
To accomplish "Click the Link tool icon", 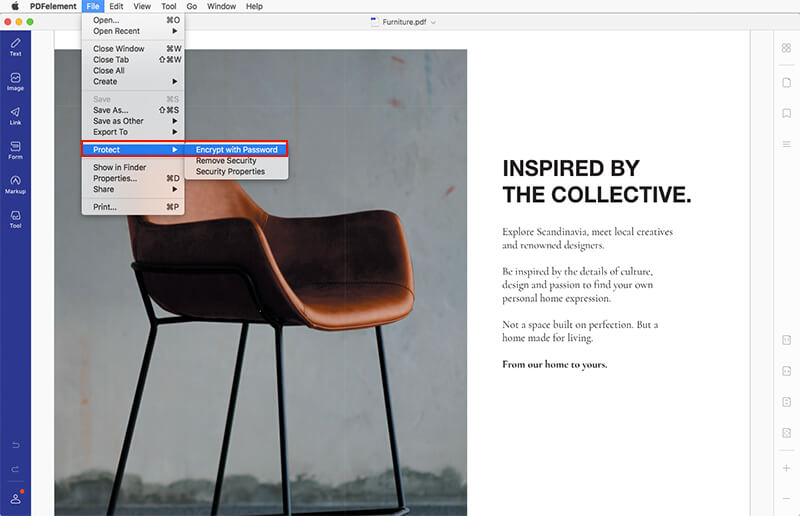I will (15, 115).
